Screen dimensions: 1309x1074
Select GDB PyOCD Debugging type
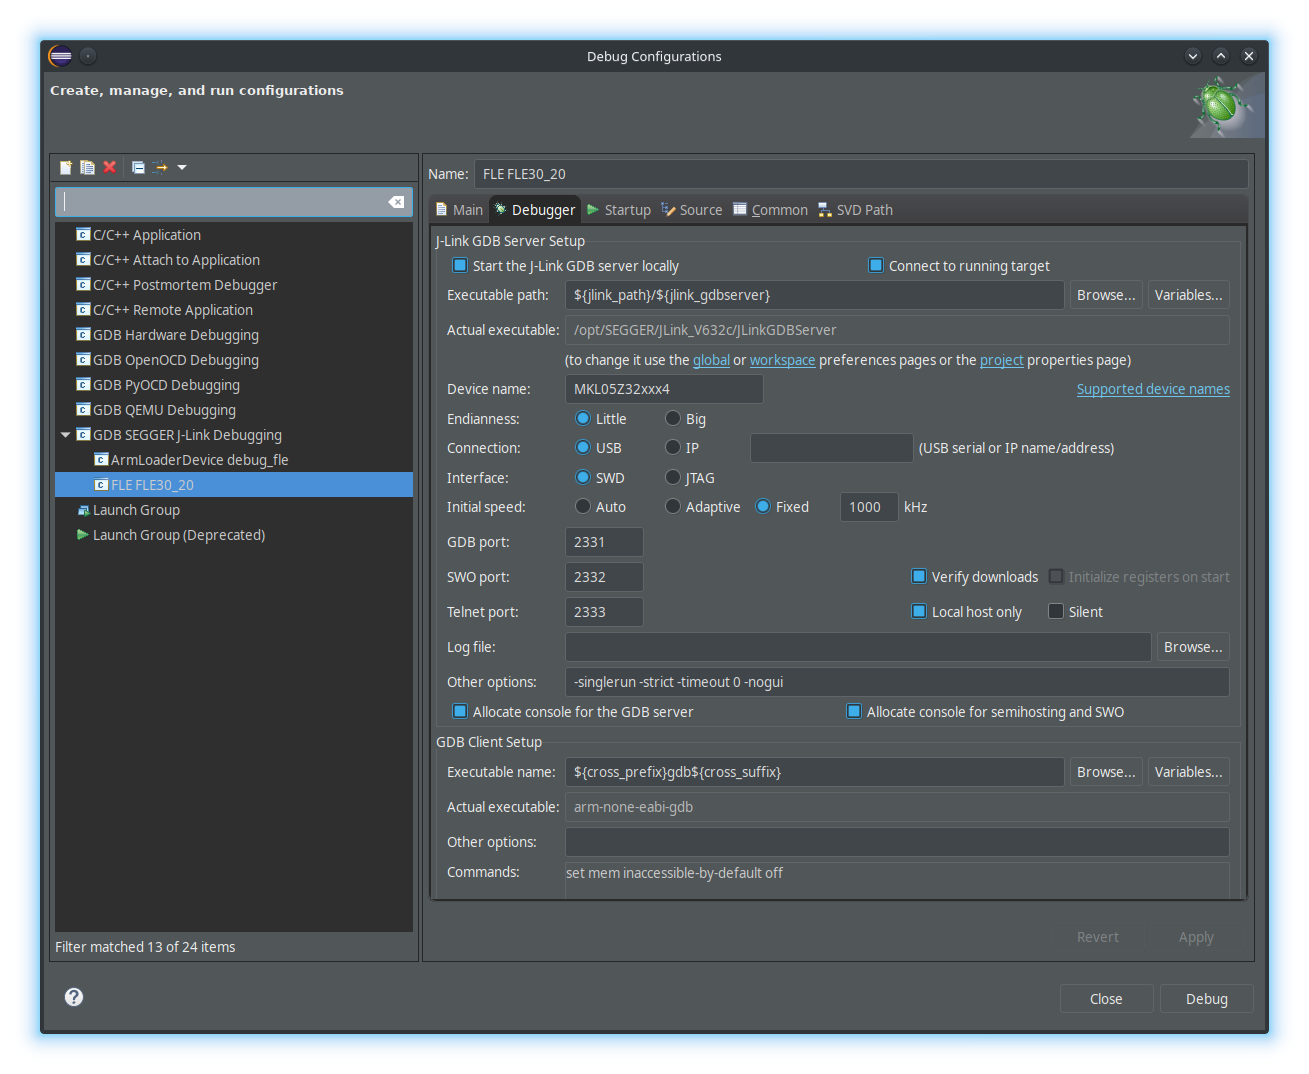coord(166,385)
